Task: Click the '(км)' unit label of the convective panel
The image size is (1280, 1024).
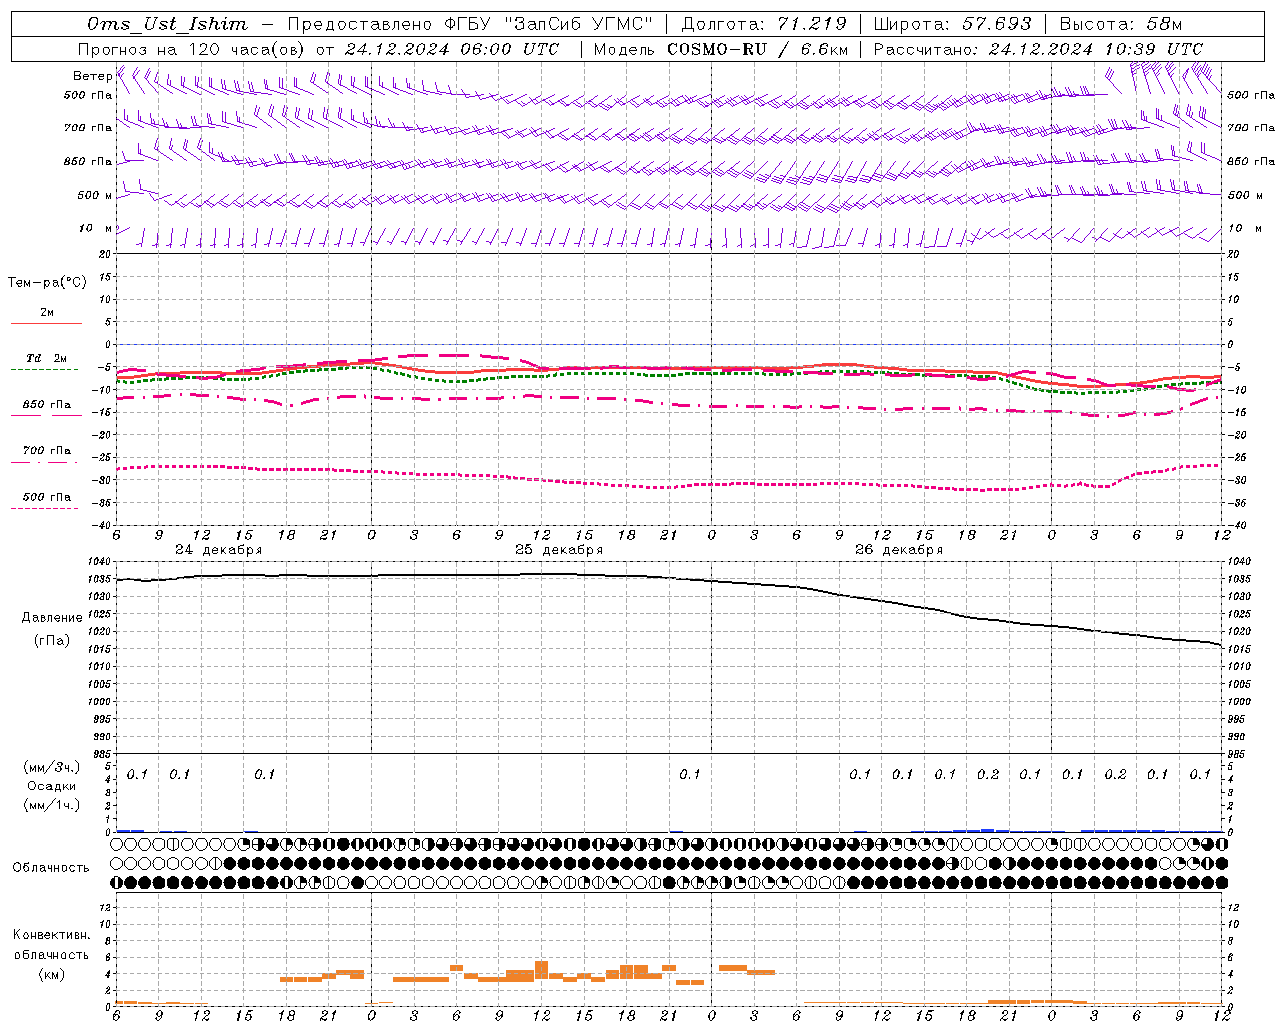Action: (52, 974)
